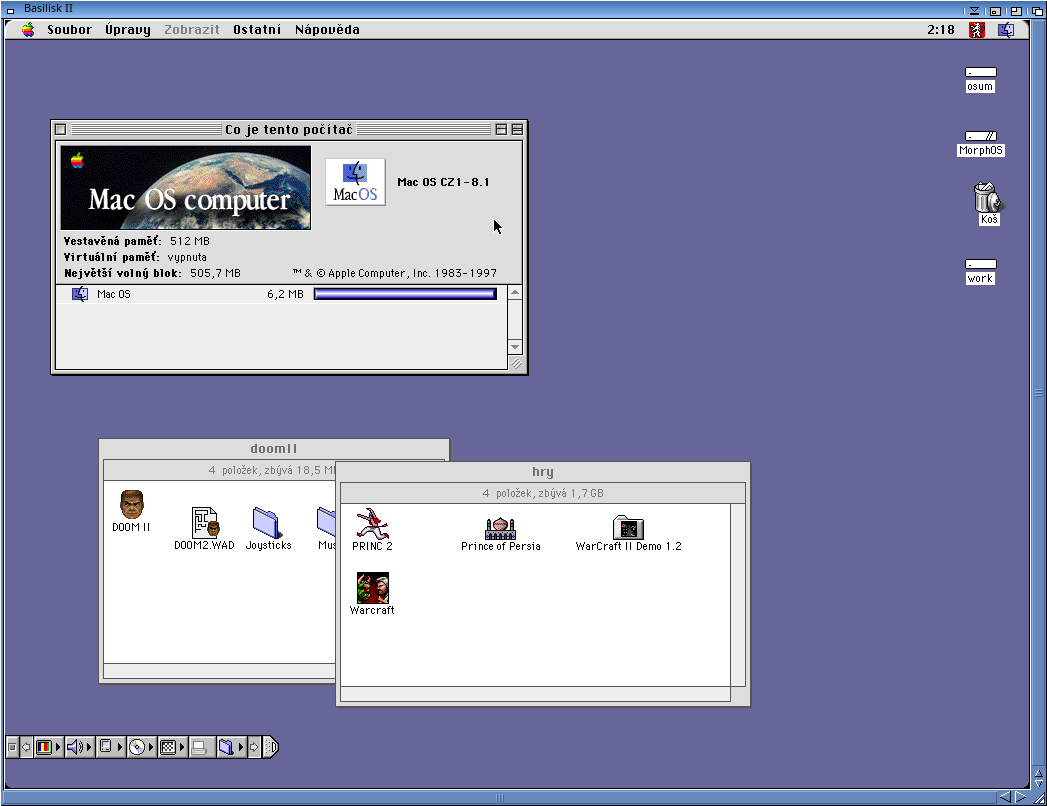Image resolution: width=1047 pixels, height=806 pixels.
Task: Open the Warcraft game icon
Action: [372, 587]
